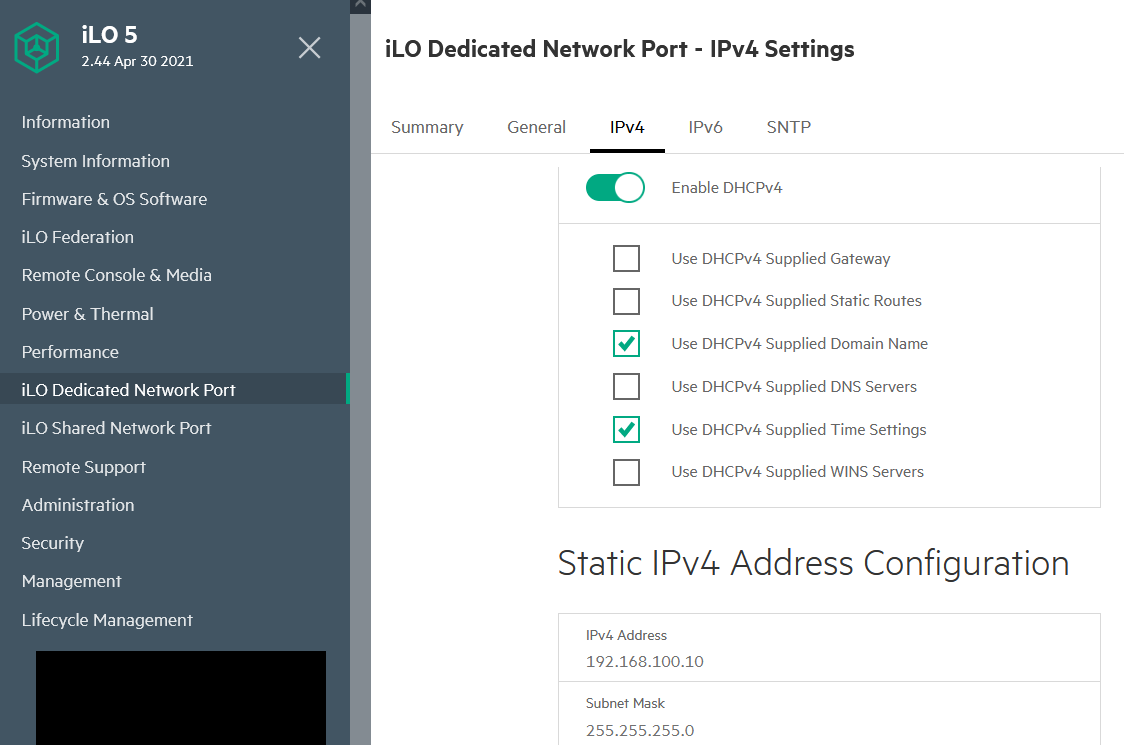Uncheck Use DHCPv4 Supplied Time Settings

tap(627, 430)
